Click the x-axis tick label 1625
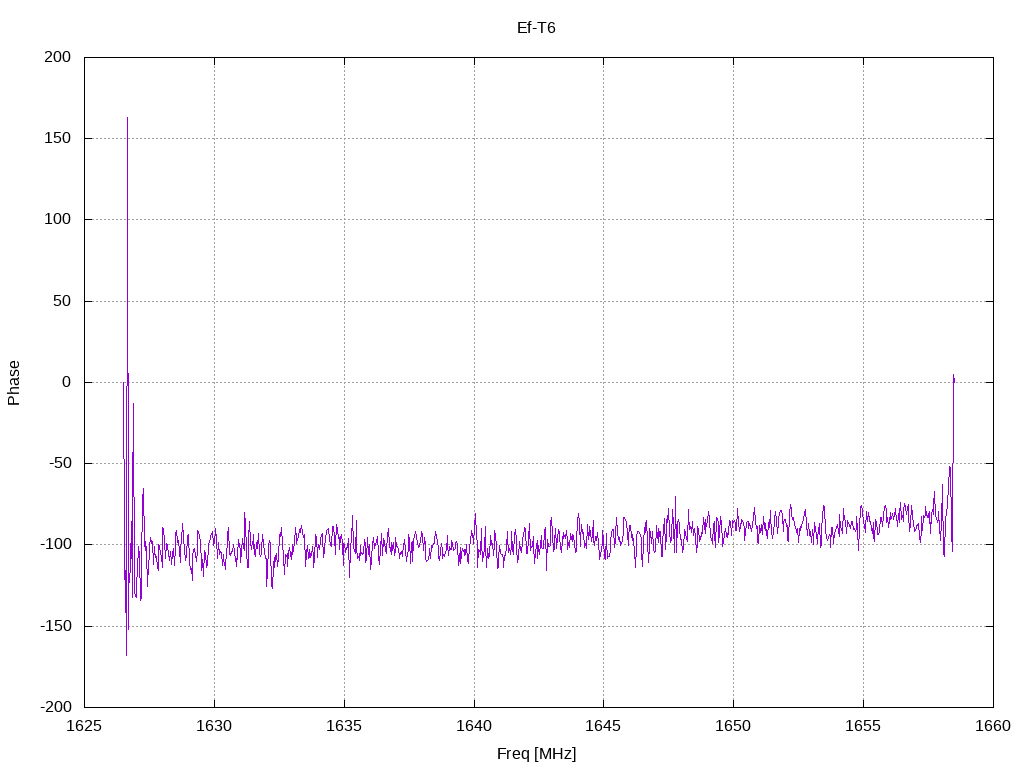 pos(84,726)
